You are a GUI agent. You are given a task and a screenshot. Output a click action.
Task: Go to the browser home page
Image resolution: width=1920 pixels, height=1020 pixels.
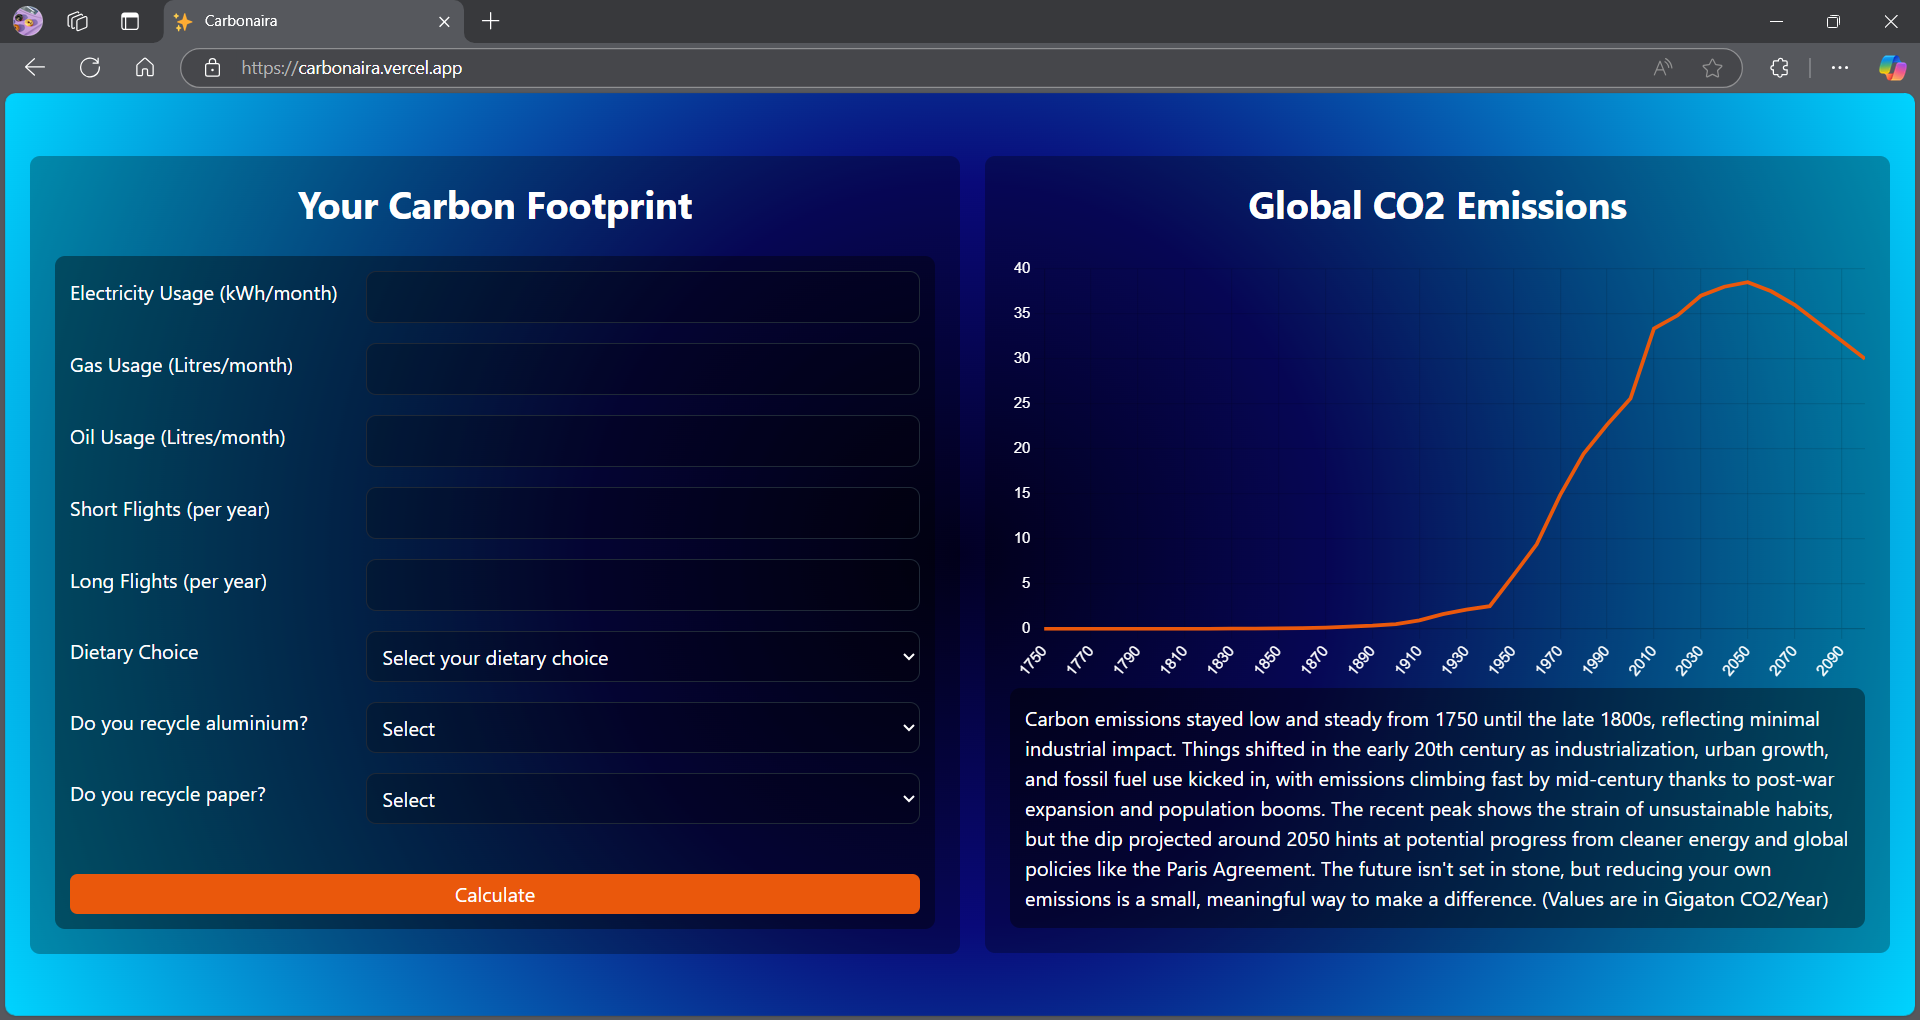click(145, 68)
